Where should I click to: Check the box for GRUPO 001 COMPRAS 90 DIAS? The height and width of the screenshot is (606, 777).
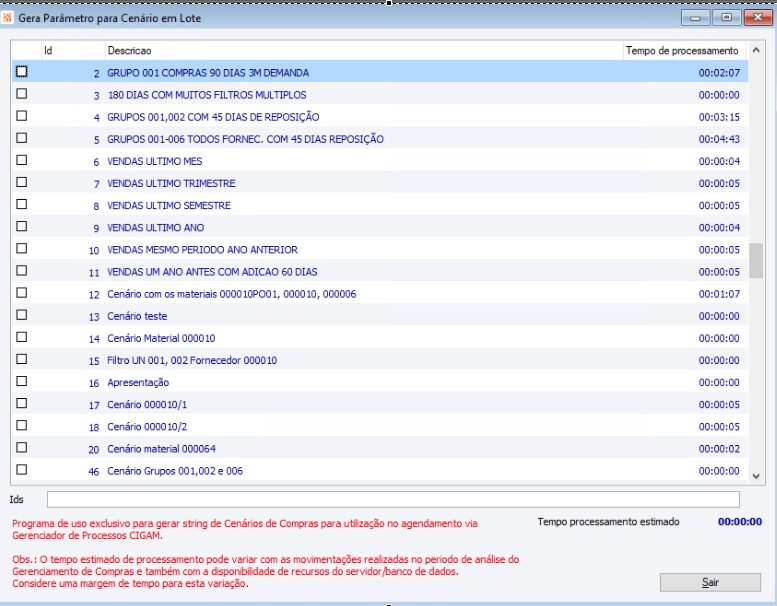coord(21,71)
